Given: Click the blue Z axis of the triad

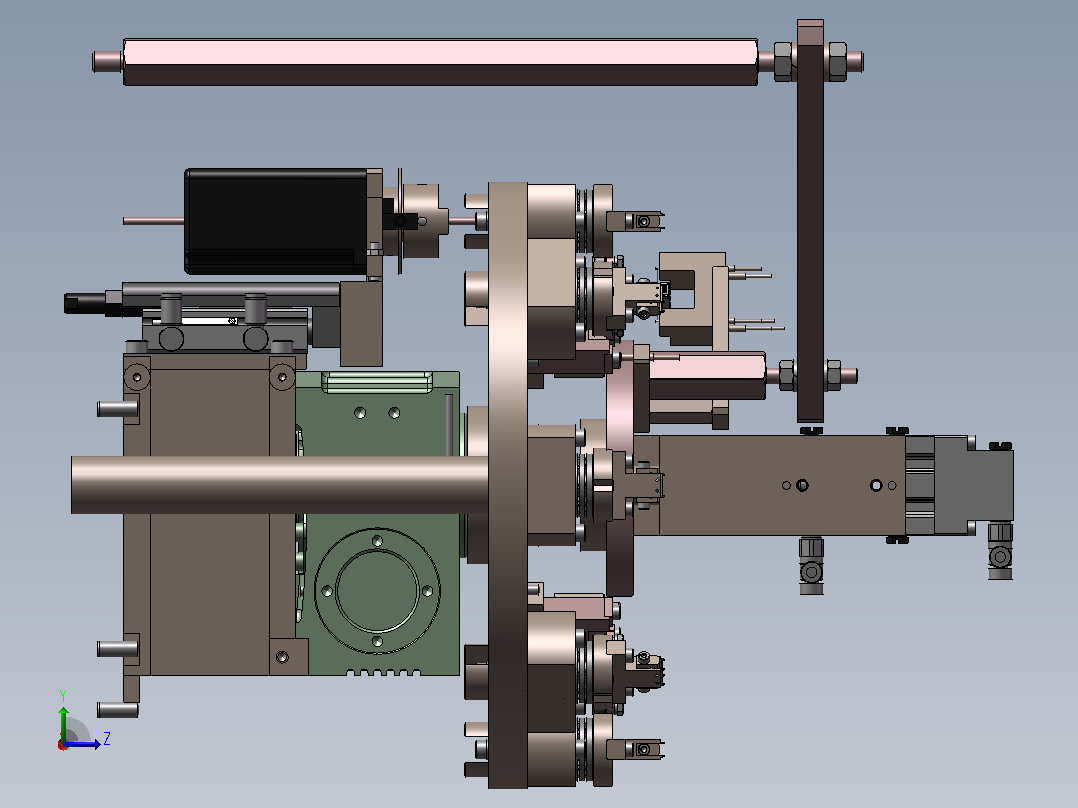Looking at the screenshot, I should point(82,744).
